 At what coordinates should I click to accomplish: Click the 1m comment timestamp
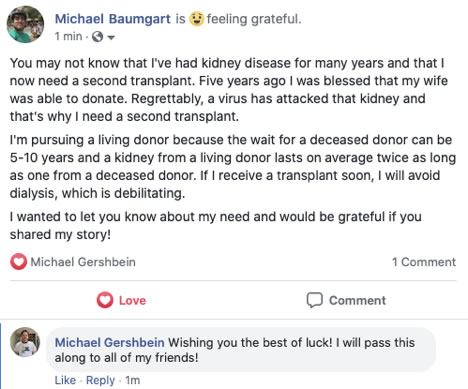pyautogui.click(x=133, y=380)
